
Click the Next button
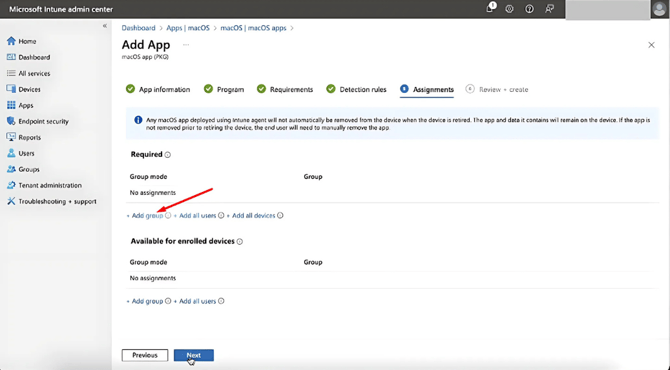[194, 355]
